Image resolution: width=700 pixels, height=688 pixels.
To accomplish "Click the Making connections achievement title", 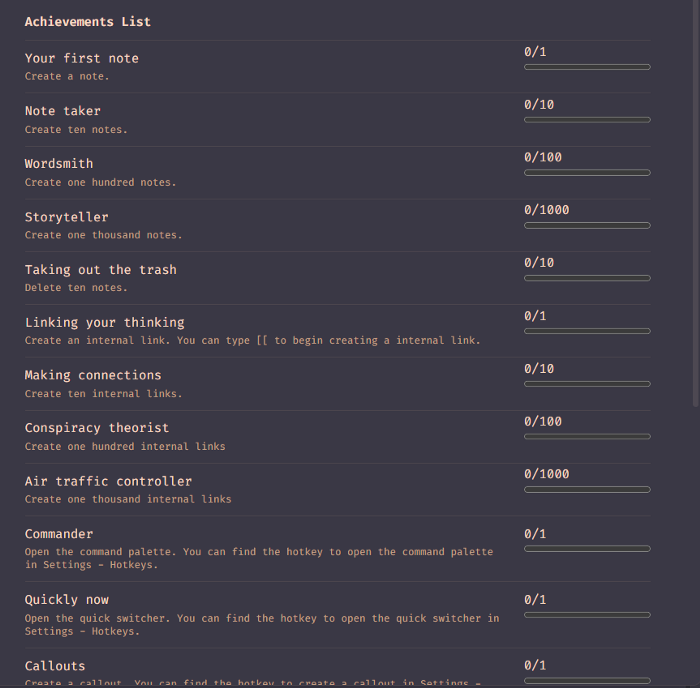I will point(93,376).
